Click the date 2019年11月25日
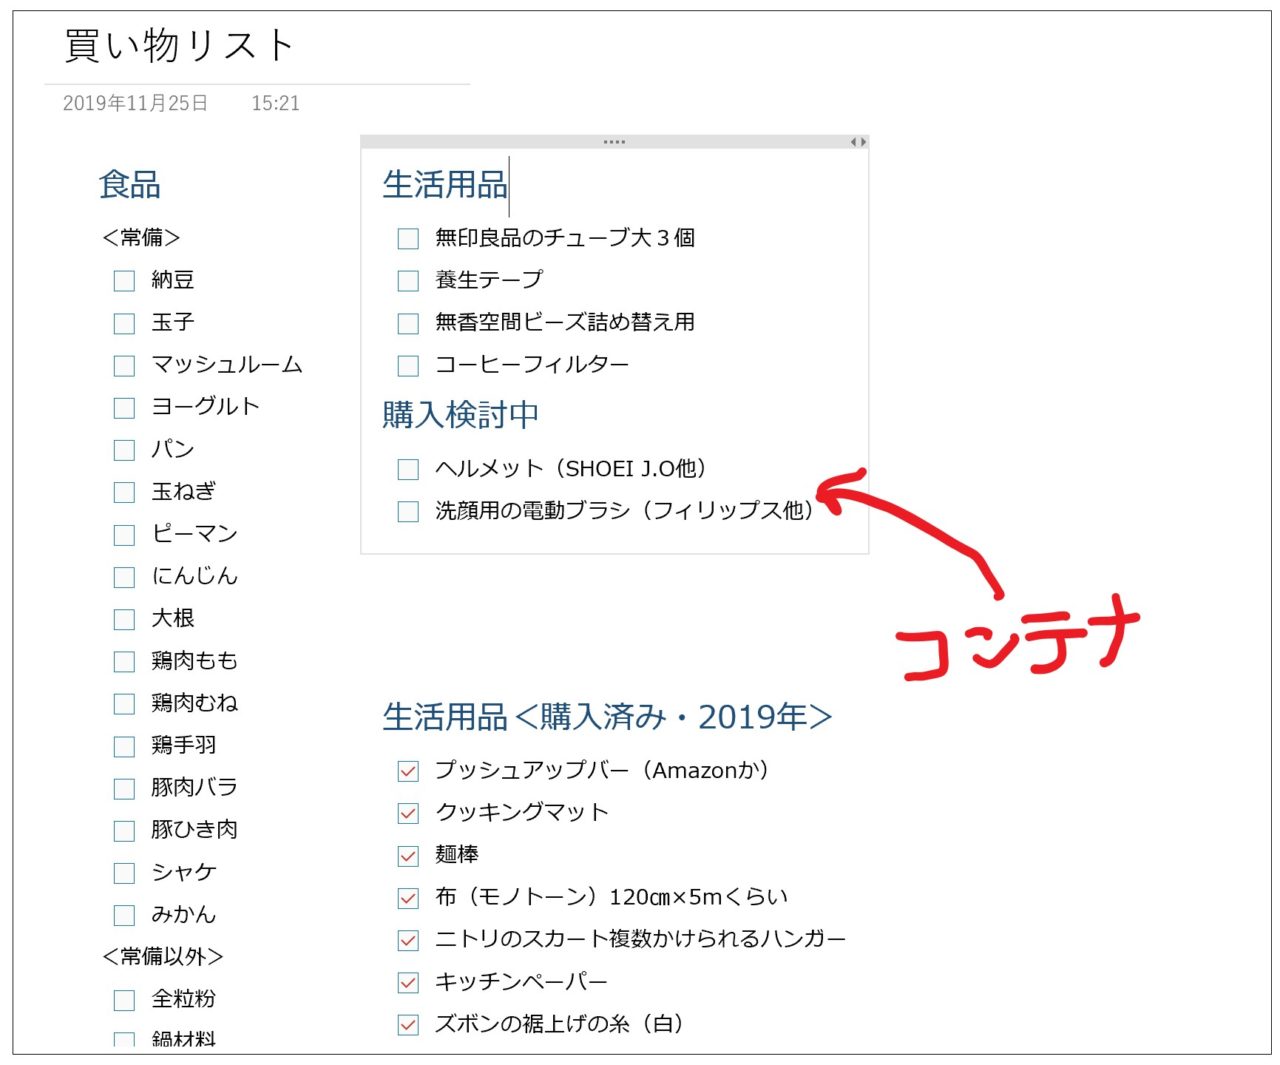The height and width of the screenshot is (1065, 1280). 135,103
